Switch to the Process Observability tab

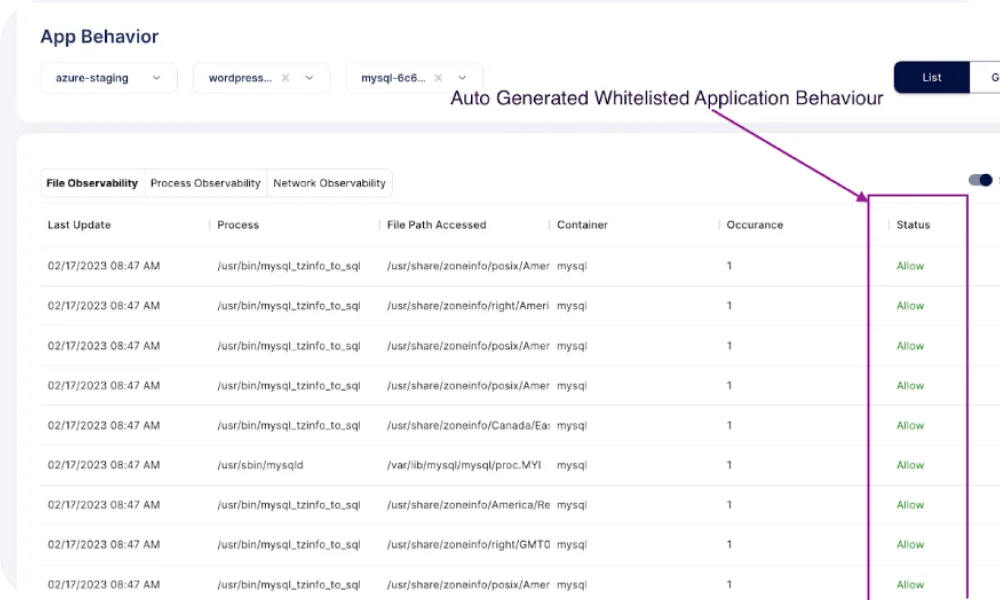(x=205, y=183)
